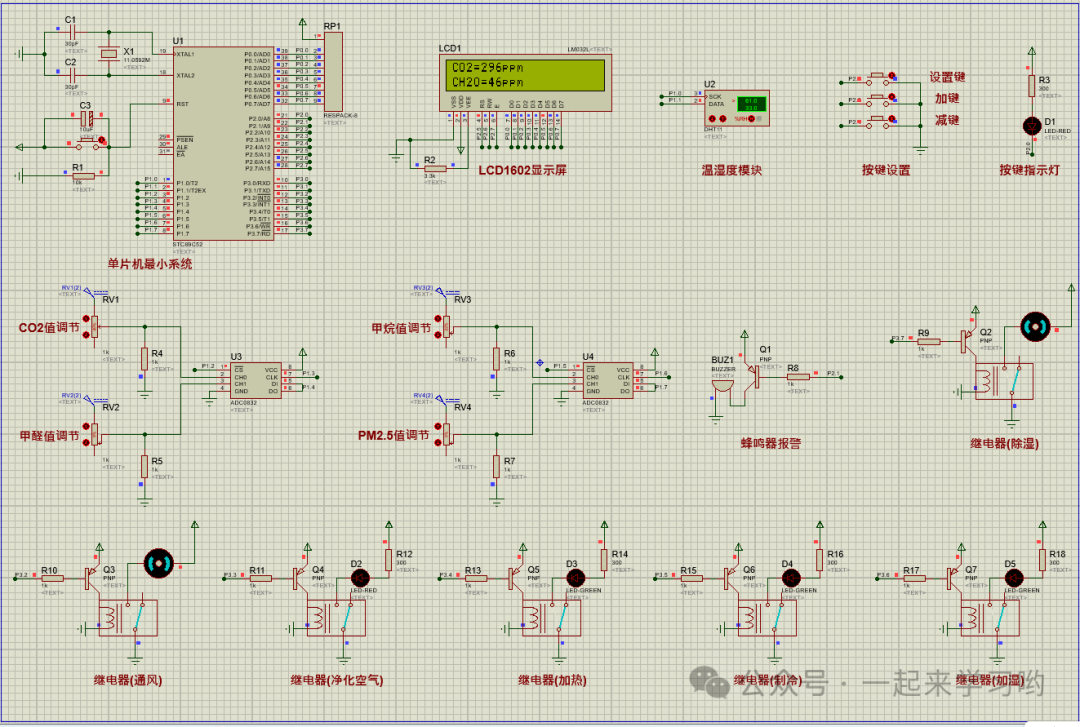
Task: Select capacitor C1
Action: tap(71, 32)
